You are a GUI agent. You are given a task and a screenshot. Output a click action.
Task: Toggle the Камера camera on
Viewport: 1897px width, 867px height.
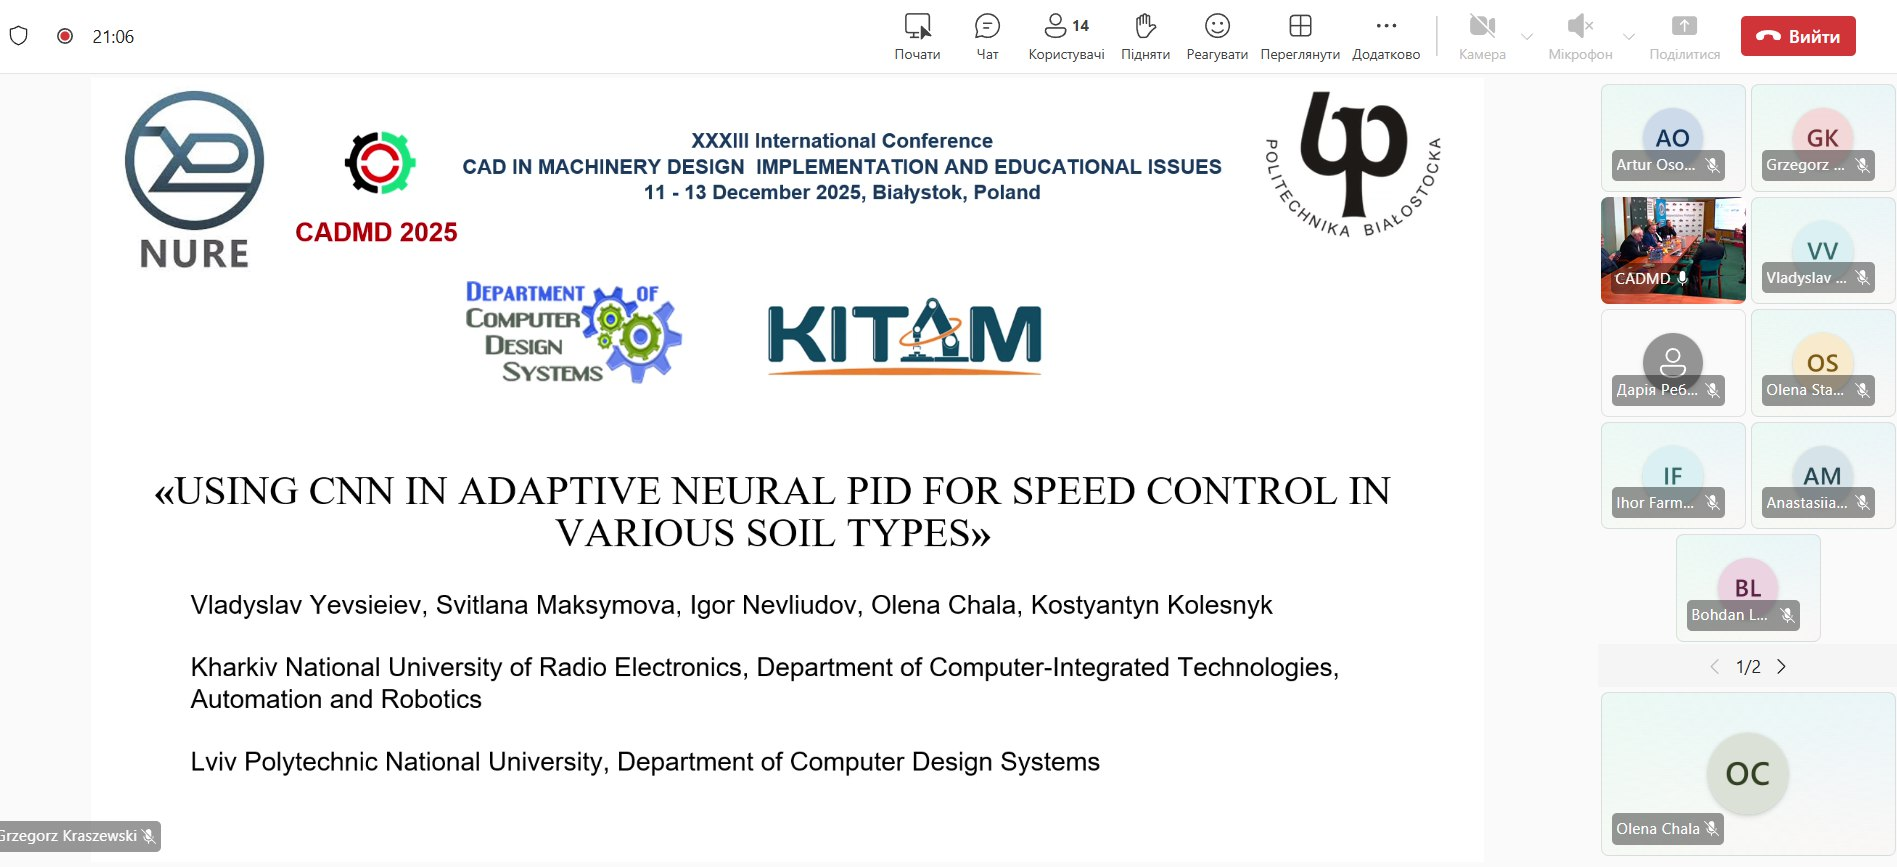[x=1481, y=36]
